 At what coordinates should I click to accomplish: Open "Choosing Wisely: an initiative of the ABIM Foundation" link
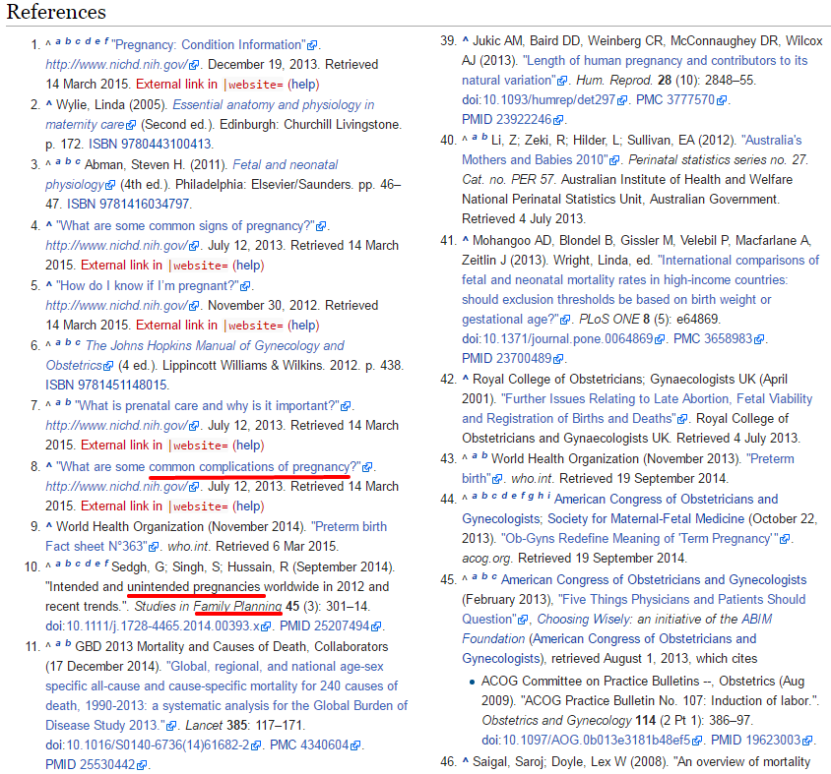click(617, 629)
